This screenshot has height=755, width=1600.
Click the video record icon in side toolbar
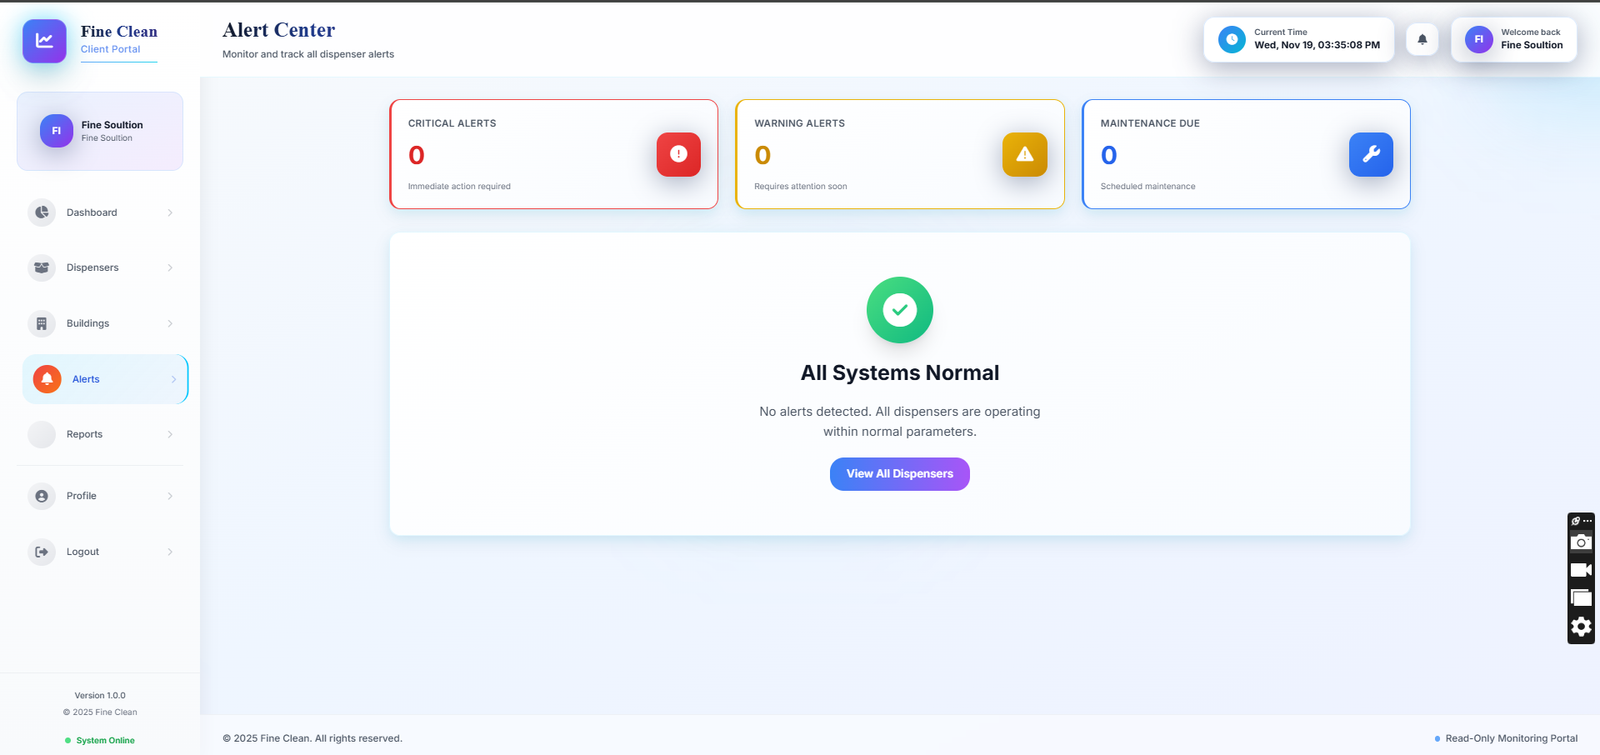point(1580,570)
